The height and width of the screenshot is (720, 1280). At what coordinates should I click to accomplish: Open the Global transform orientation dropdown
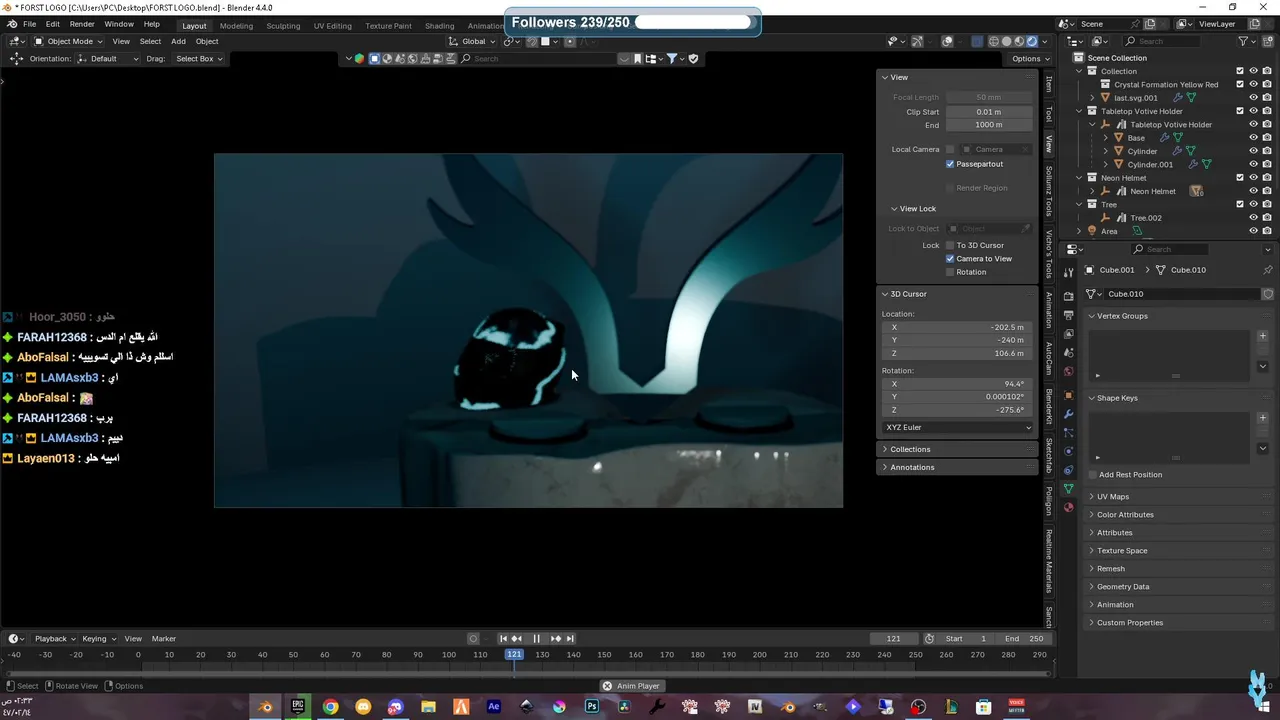click(472, 41)
